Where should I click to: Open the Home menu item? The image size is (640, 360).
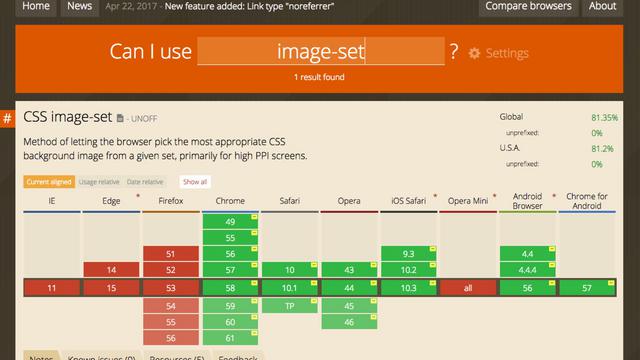click(36, 6)
